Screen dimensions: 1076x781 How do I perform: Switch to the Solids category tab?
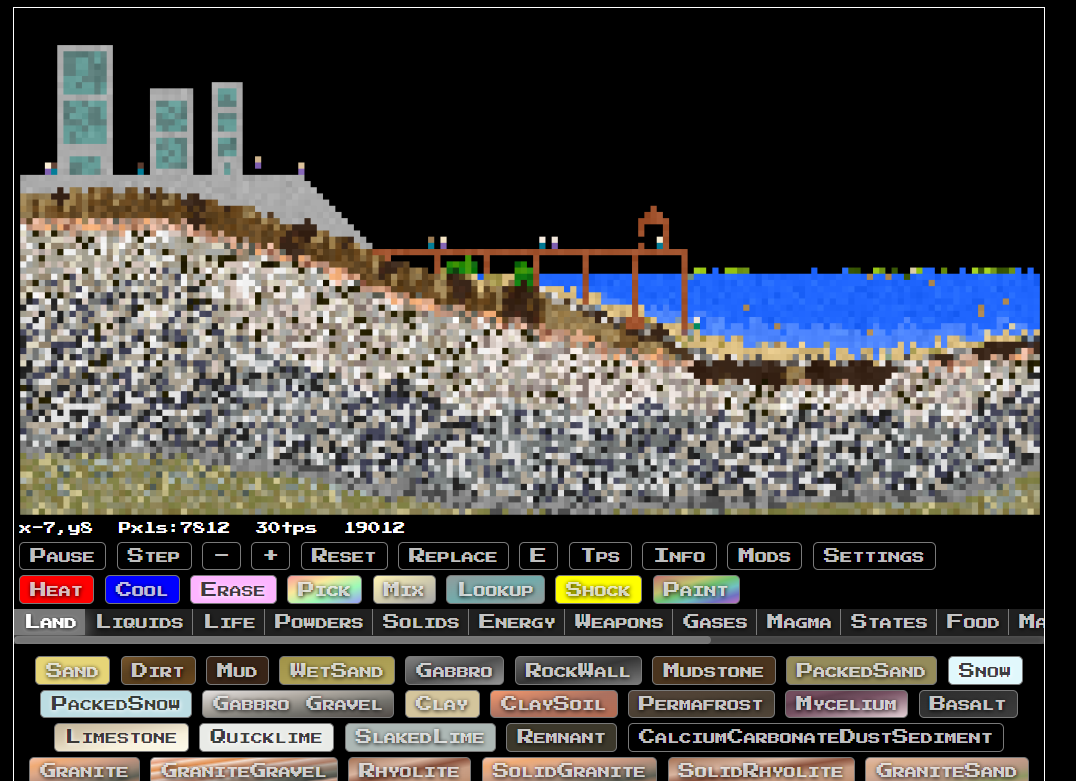click(421, 622)
